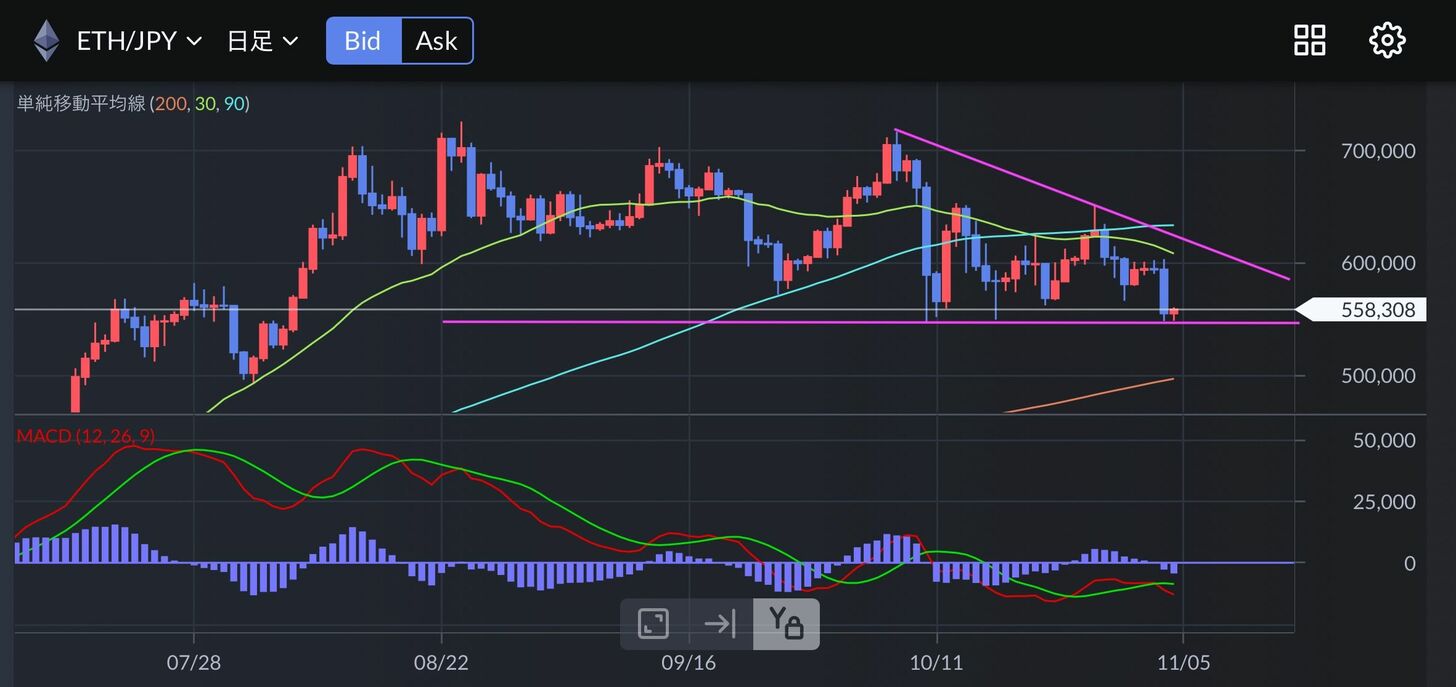
Task: Switch price display to Bid
Action: (363, 41)
